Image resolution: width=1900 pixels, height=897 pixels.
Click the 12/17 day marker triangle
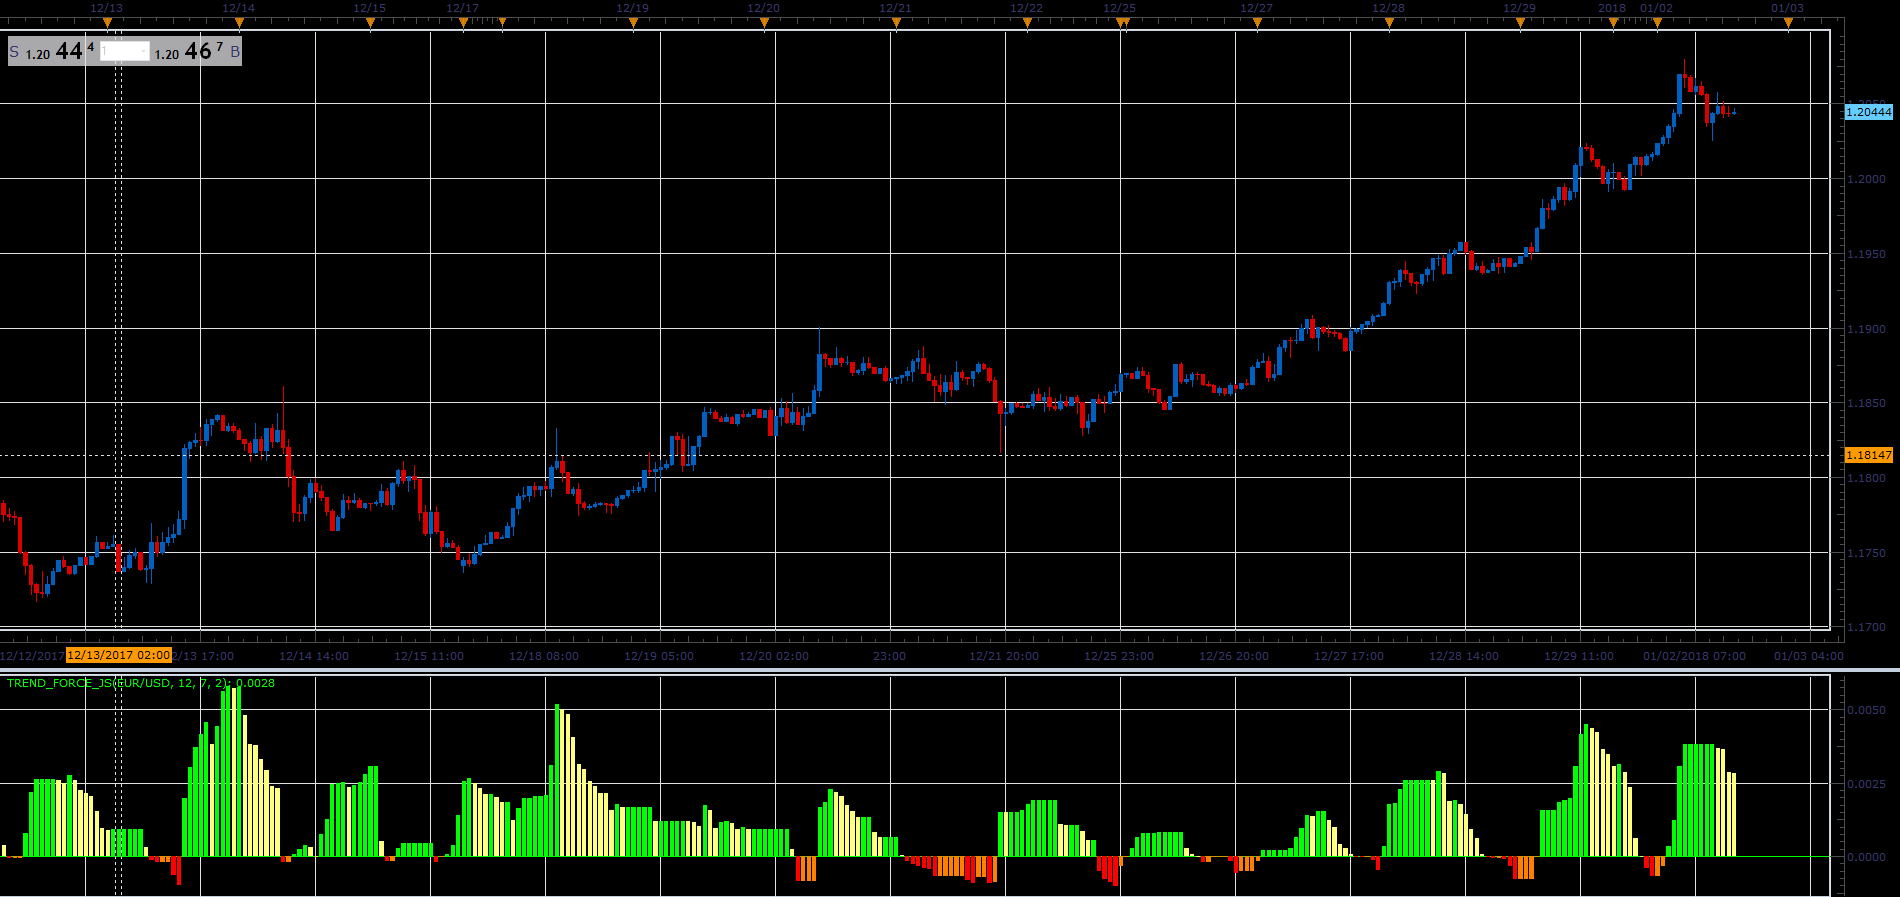point(463,23)
